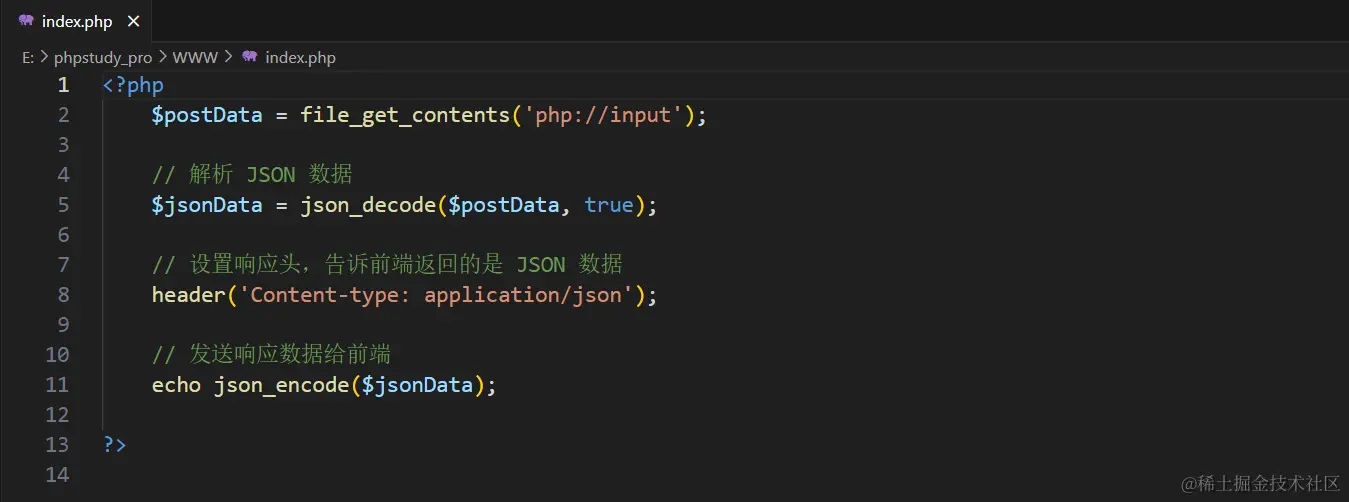
Task: Click the E: drive breadcrumb
Action: [x=28, y=57]
